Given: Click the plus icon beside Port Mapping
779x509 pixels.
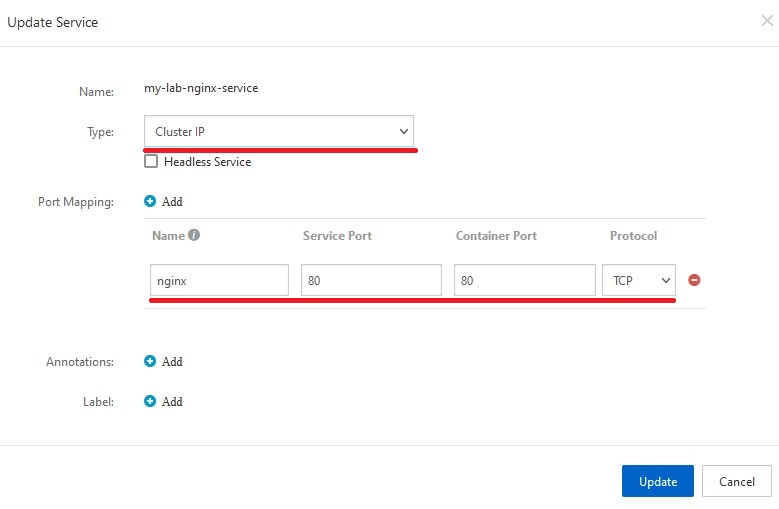Looking at the screenshot, I should click(x=150, y=201).
